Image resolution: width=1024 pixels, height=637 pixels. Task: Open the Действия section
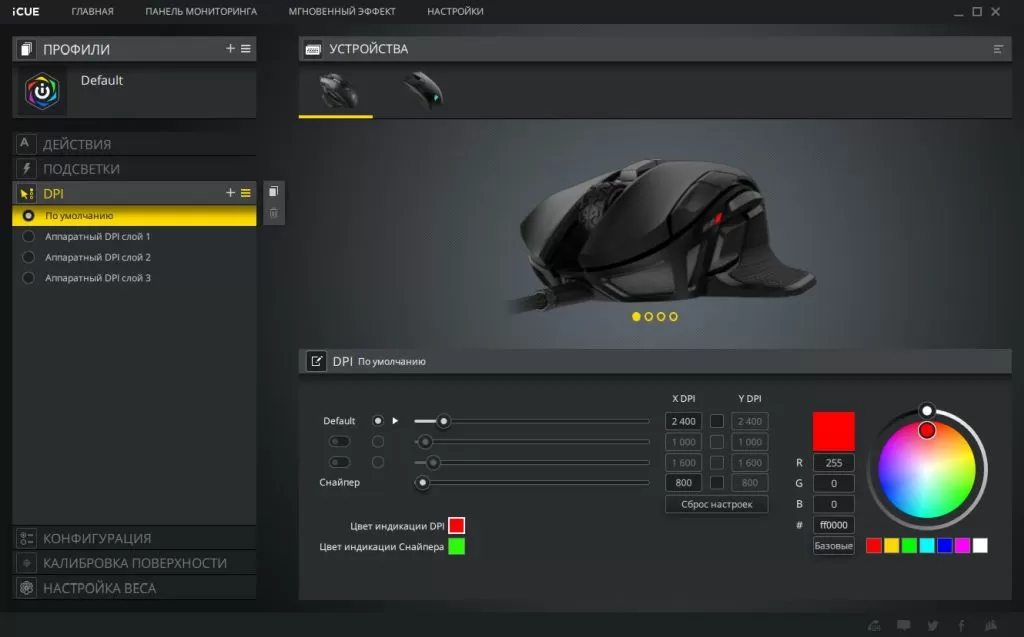[135, 144]
